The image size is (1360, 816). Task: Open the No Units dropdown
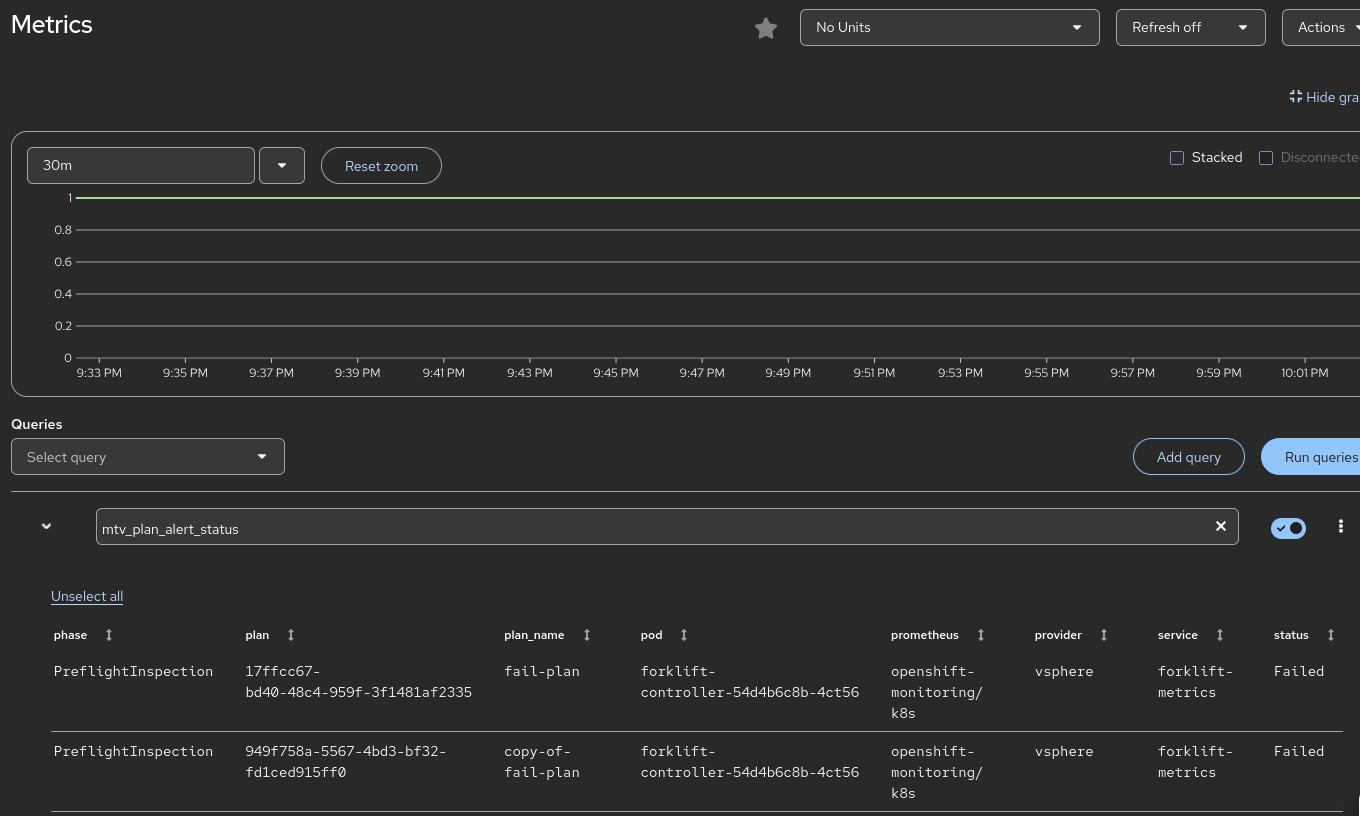949,27
